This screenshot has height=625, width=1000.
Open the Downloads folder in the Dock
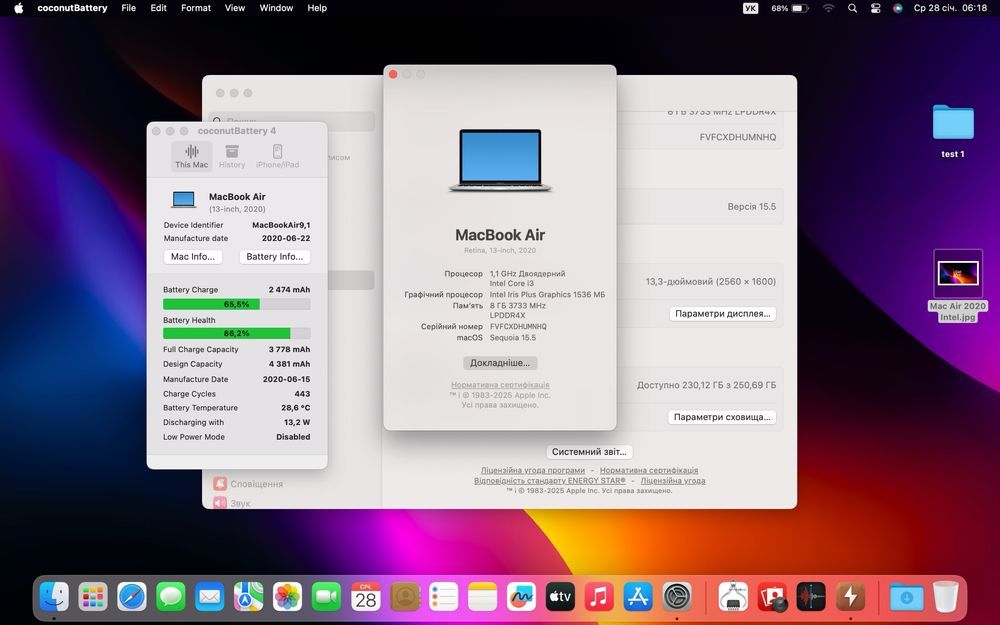906,598
